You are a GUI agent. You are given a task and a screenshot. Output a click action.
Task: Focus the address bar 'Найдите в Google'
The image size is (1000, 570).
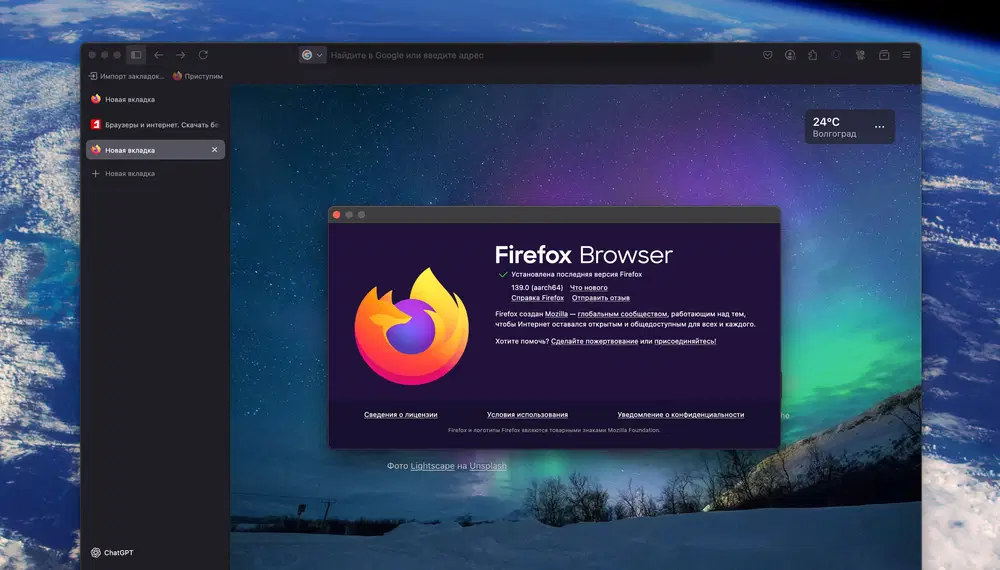520,55
